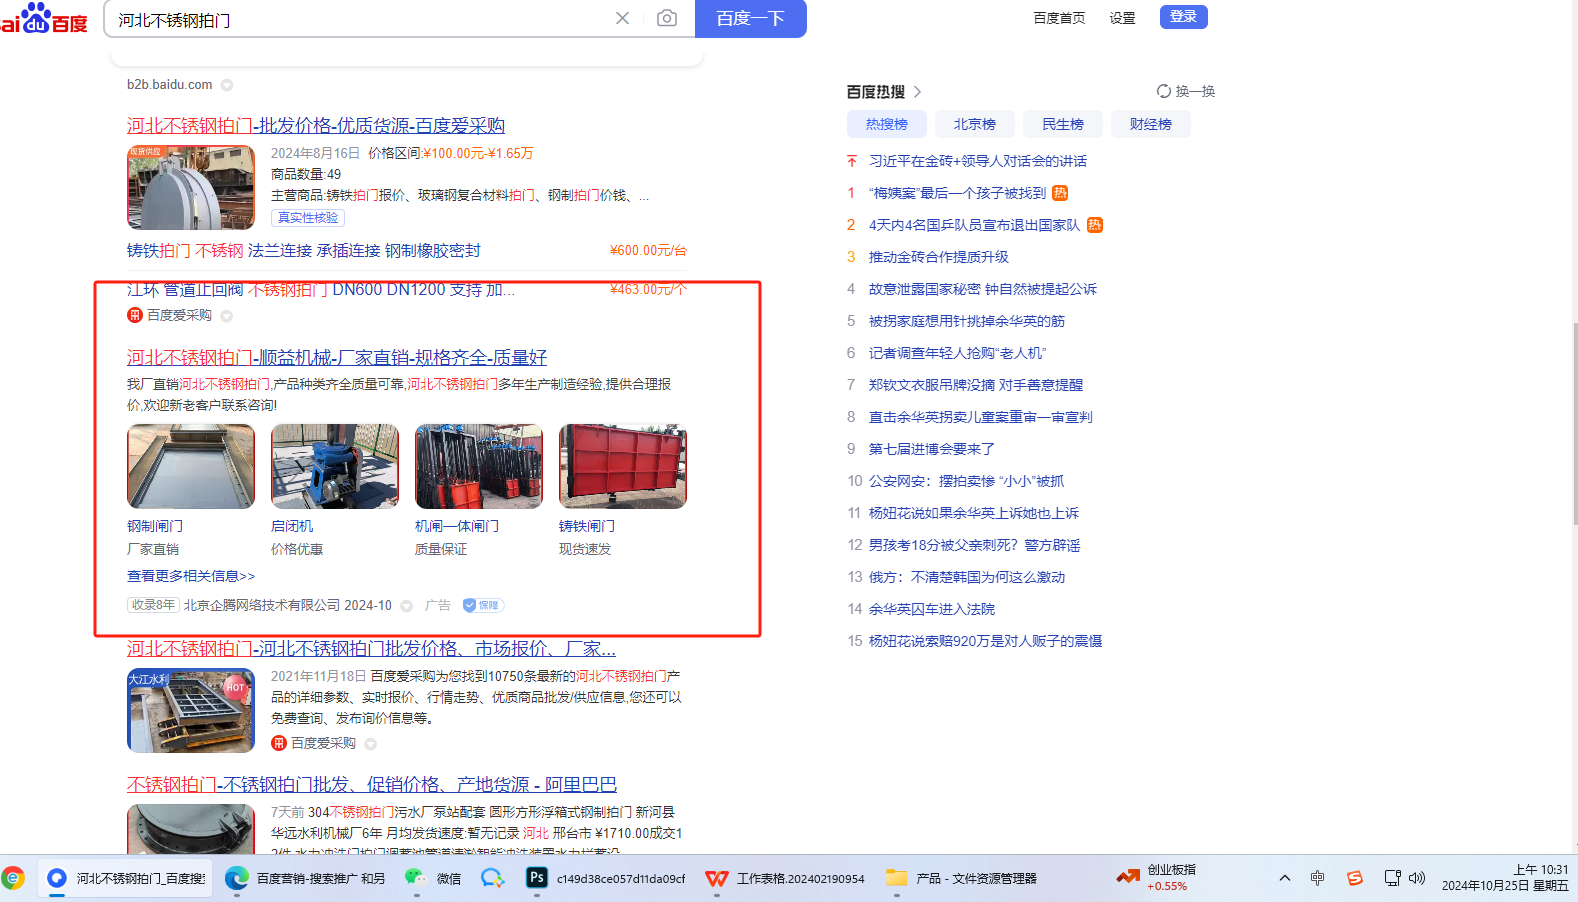Image resolution: width=1578 pixels, height=902 pixels.
Task: Open WeChat from the taskbar
Action: (416, 878)
